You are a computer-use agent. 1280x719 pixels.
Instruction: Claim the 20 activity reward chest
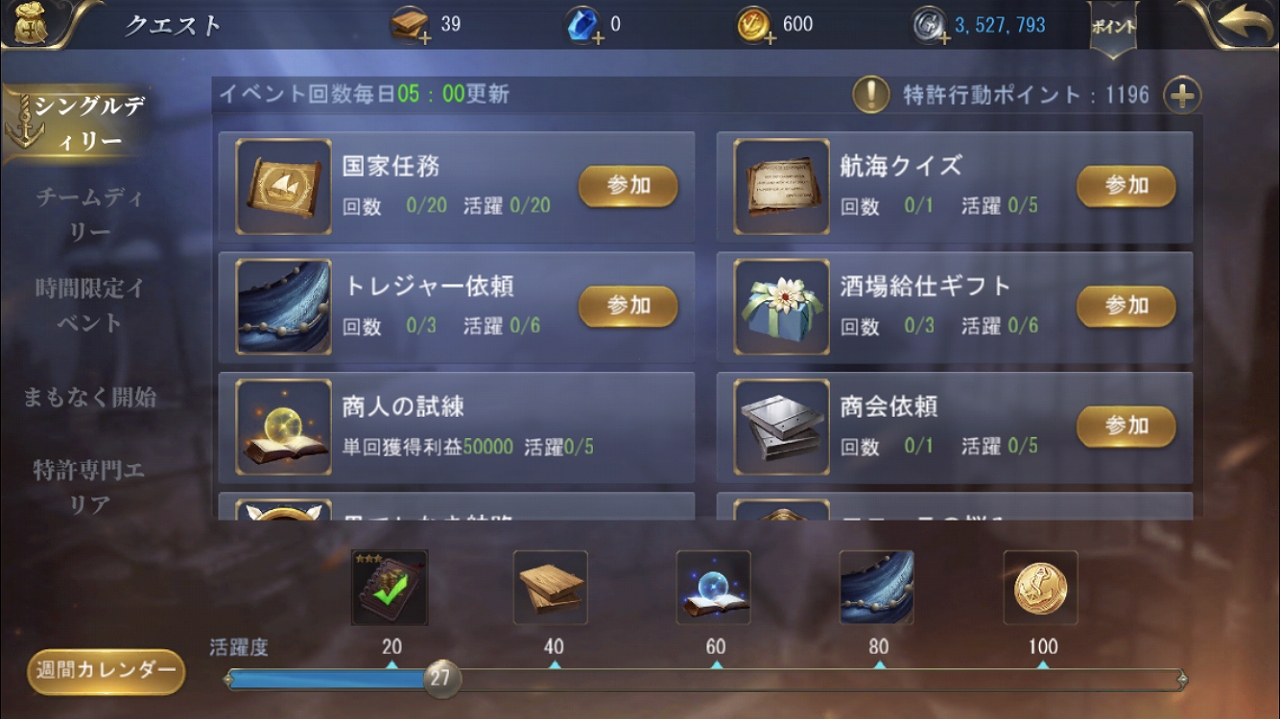[x=390, y=587]
